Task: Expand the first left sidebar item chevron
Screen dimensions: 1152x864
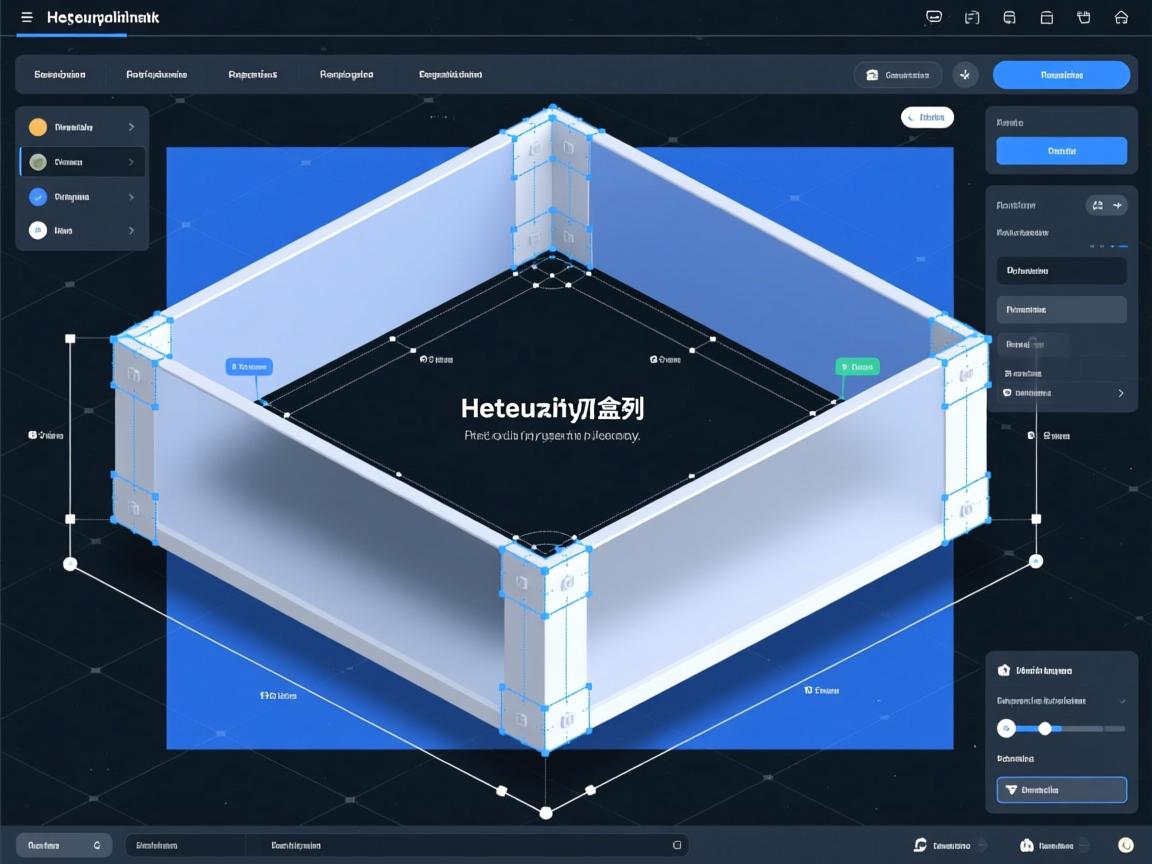Action: click(131, 127)
